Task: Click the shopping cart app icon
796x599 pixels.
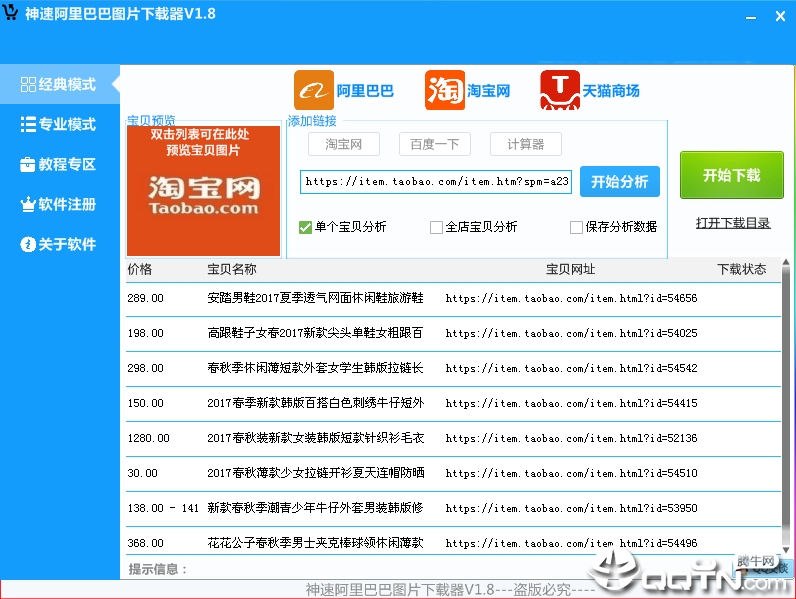Action: click(10, 12)
